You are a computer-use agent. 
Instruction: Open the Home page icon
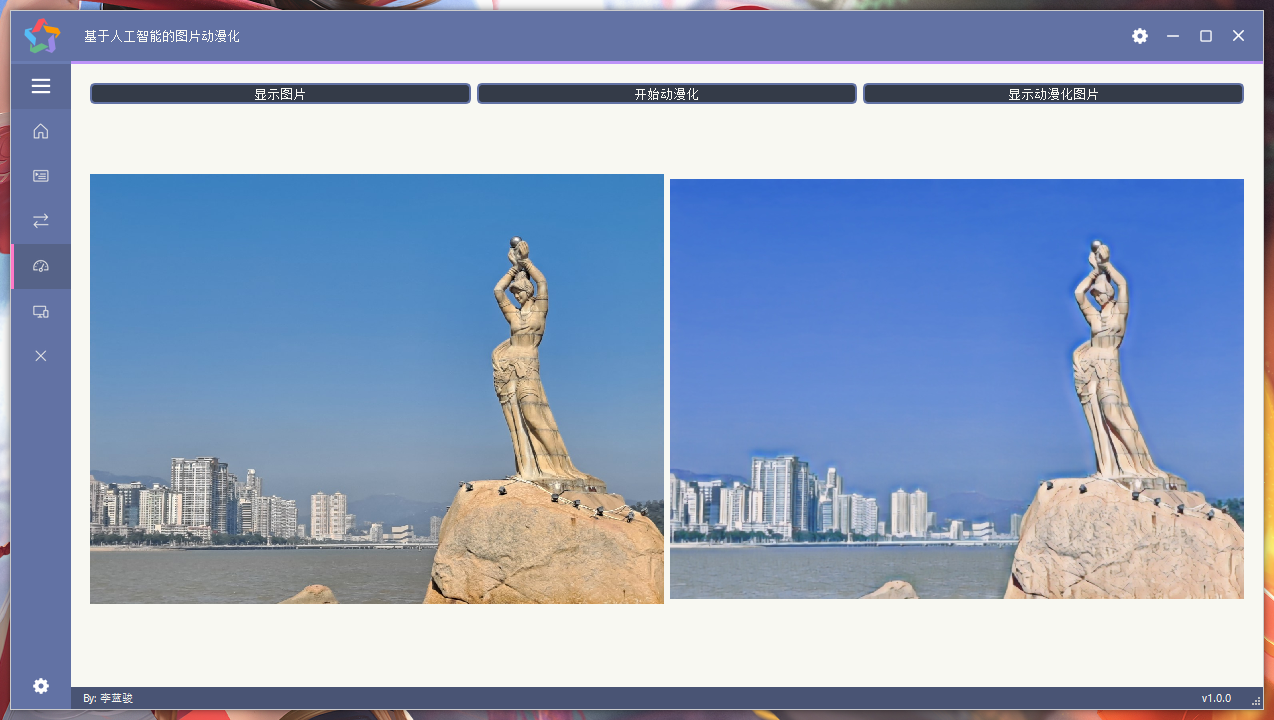point(41,131)
